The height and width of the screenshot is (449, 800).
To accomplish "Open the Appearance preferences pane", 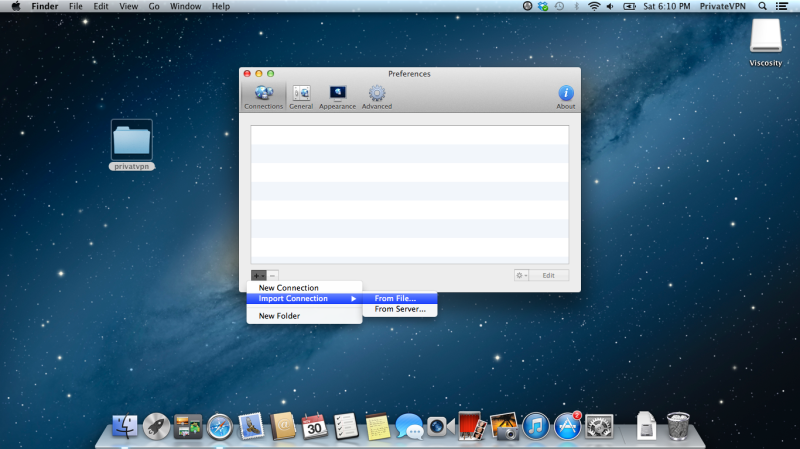I will point(337,96).
